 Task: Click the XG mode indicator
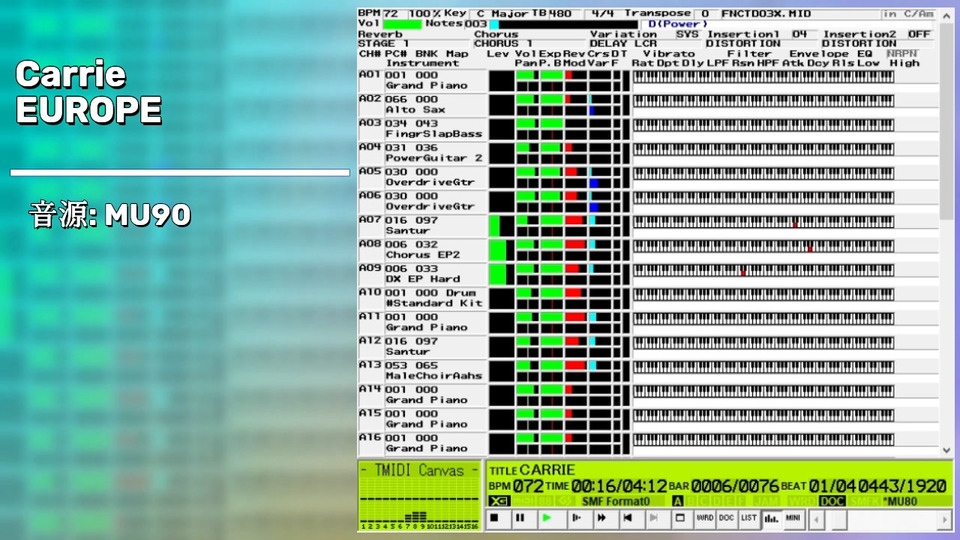pyautogui.click(x=499, y=501)
